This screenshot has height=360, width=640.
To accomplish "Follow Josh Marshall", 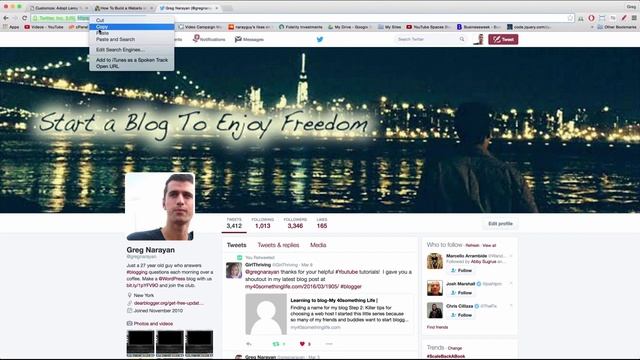I will (x=461, y=293).
